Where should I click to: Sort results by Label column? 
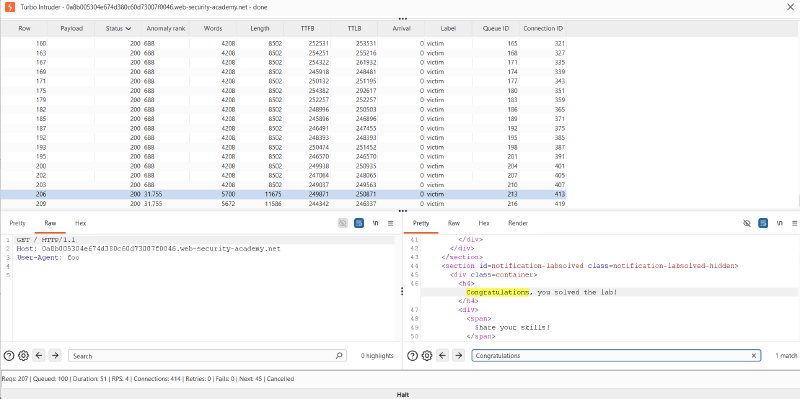pyautogui.click(x=448, y=29)
